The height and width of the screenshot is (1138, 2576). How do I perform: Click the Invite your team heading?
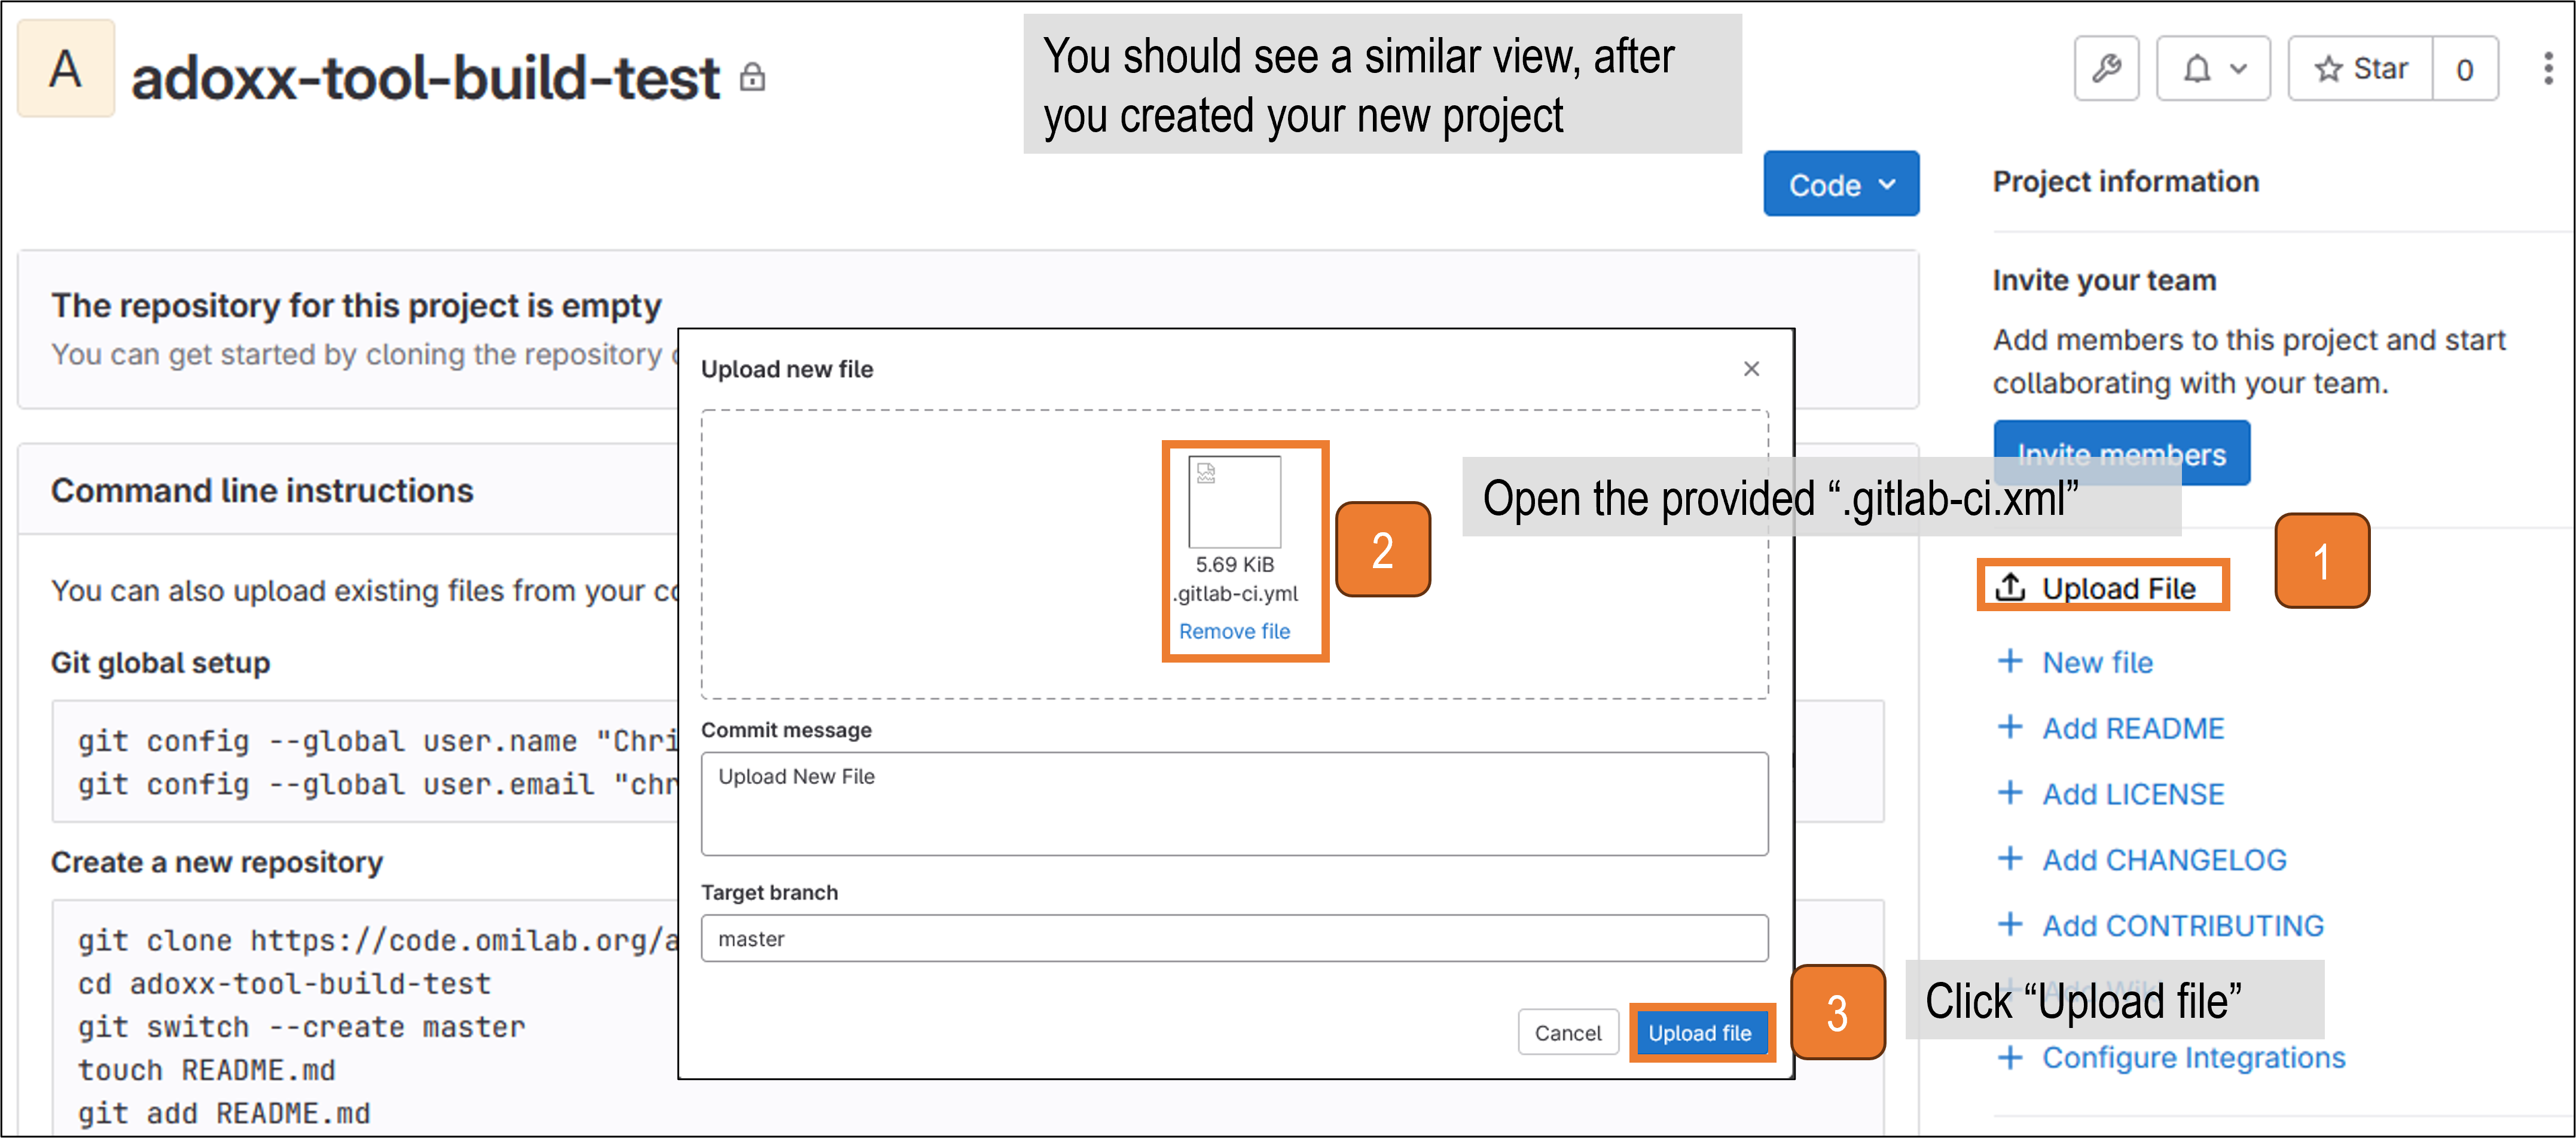coord(2105,281)
